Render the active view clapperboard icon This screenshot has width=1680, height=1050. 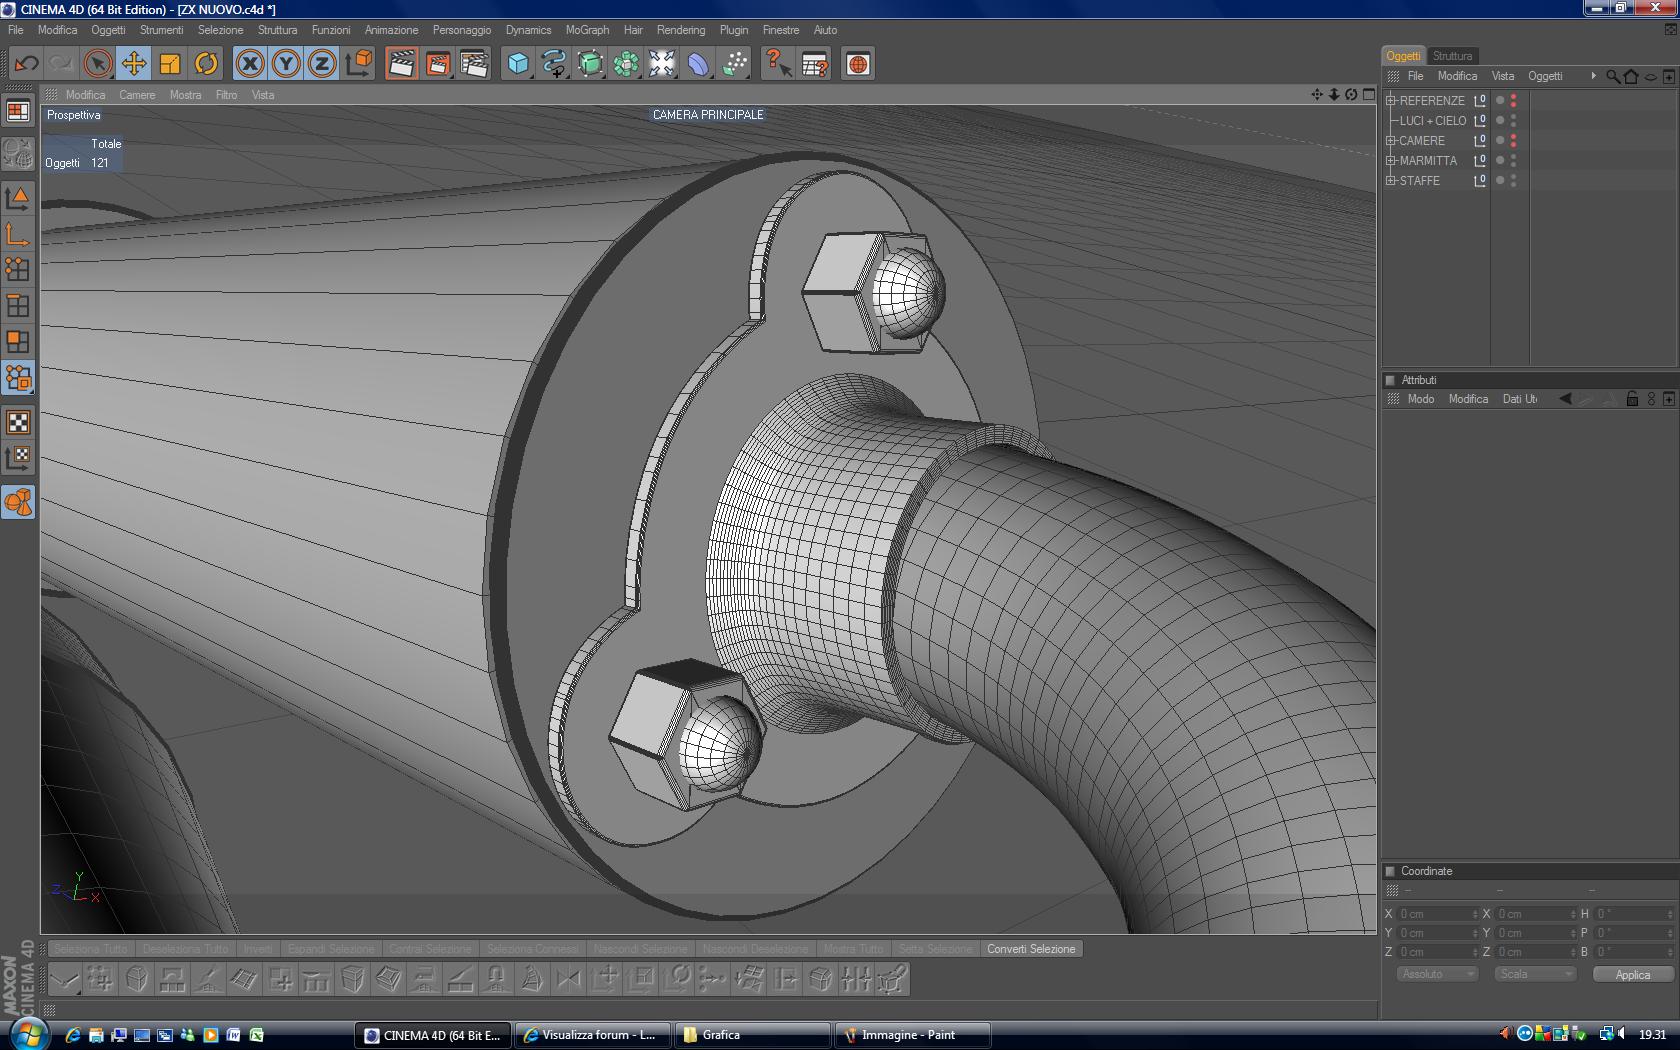click(401, 64)
